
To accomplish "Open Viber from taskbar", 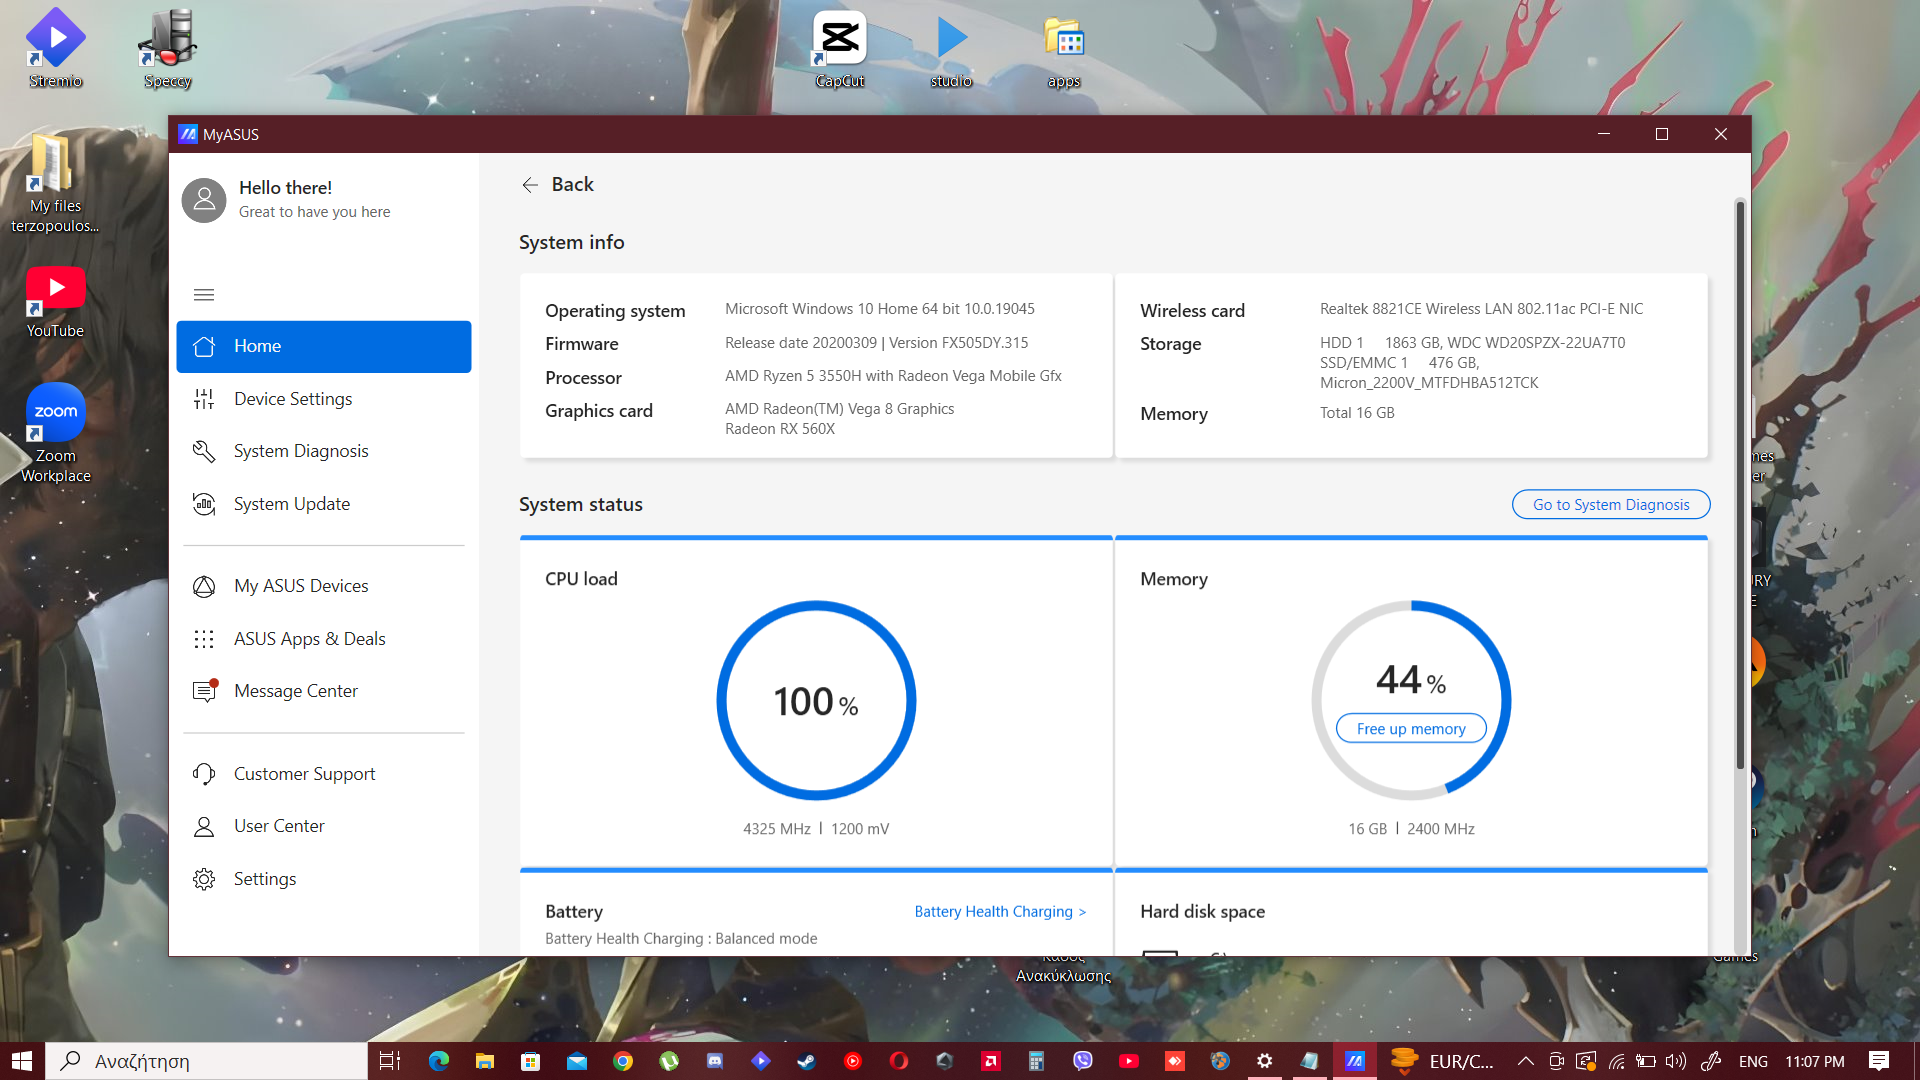I will [x=1083, y=1061].
